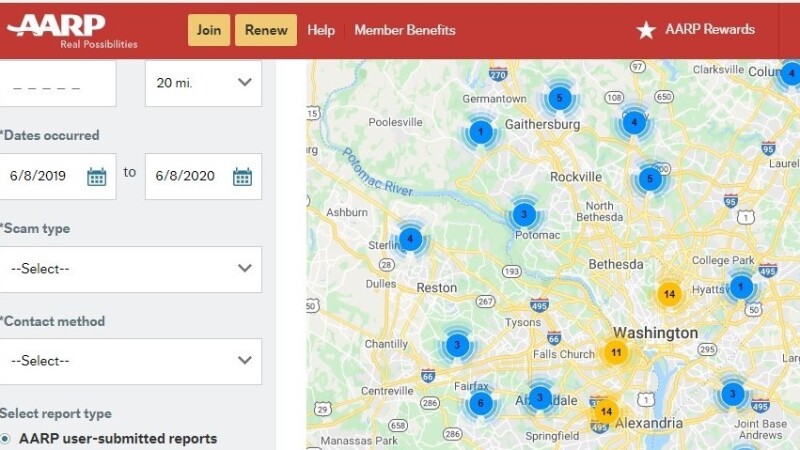Viewport: 800px width, 450px height.
Task: Click the blue 3 cluster above Potomac
Action: 524,214
